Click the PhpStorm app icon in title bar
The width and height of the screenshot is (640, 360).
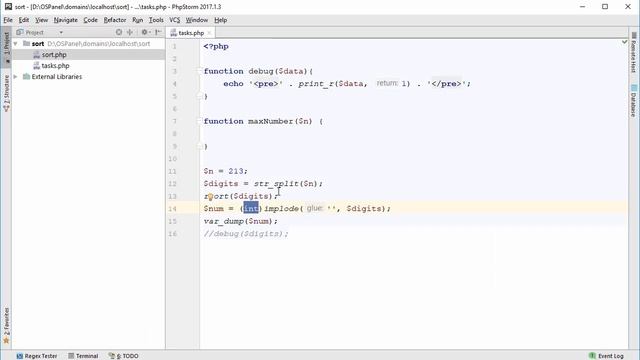coord(8,7)
